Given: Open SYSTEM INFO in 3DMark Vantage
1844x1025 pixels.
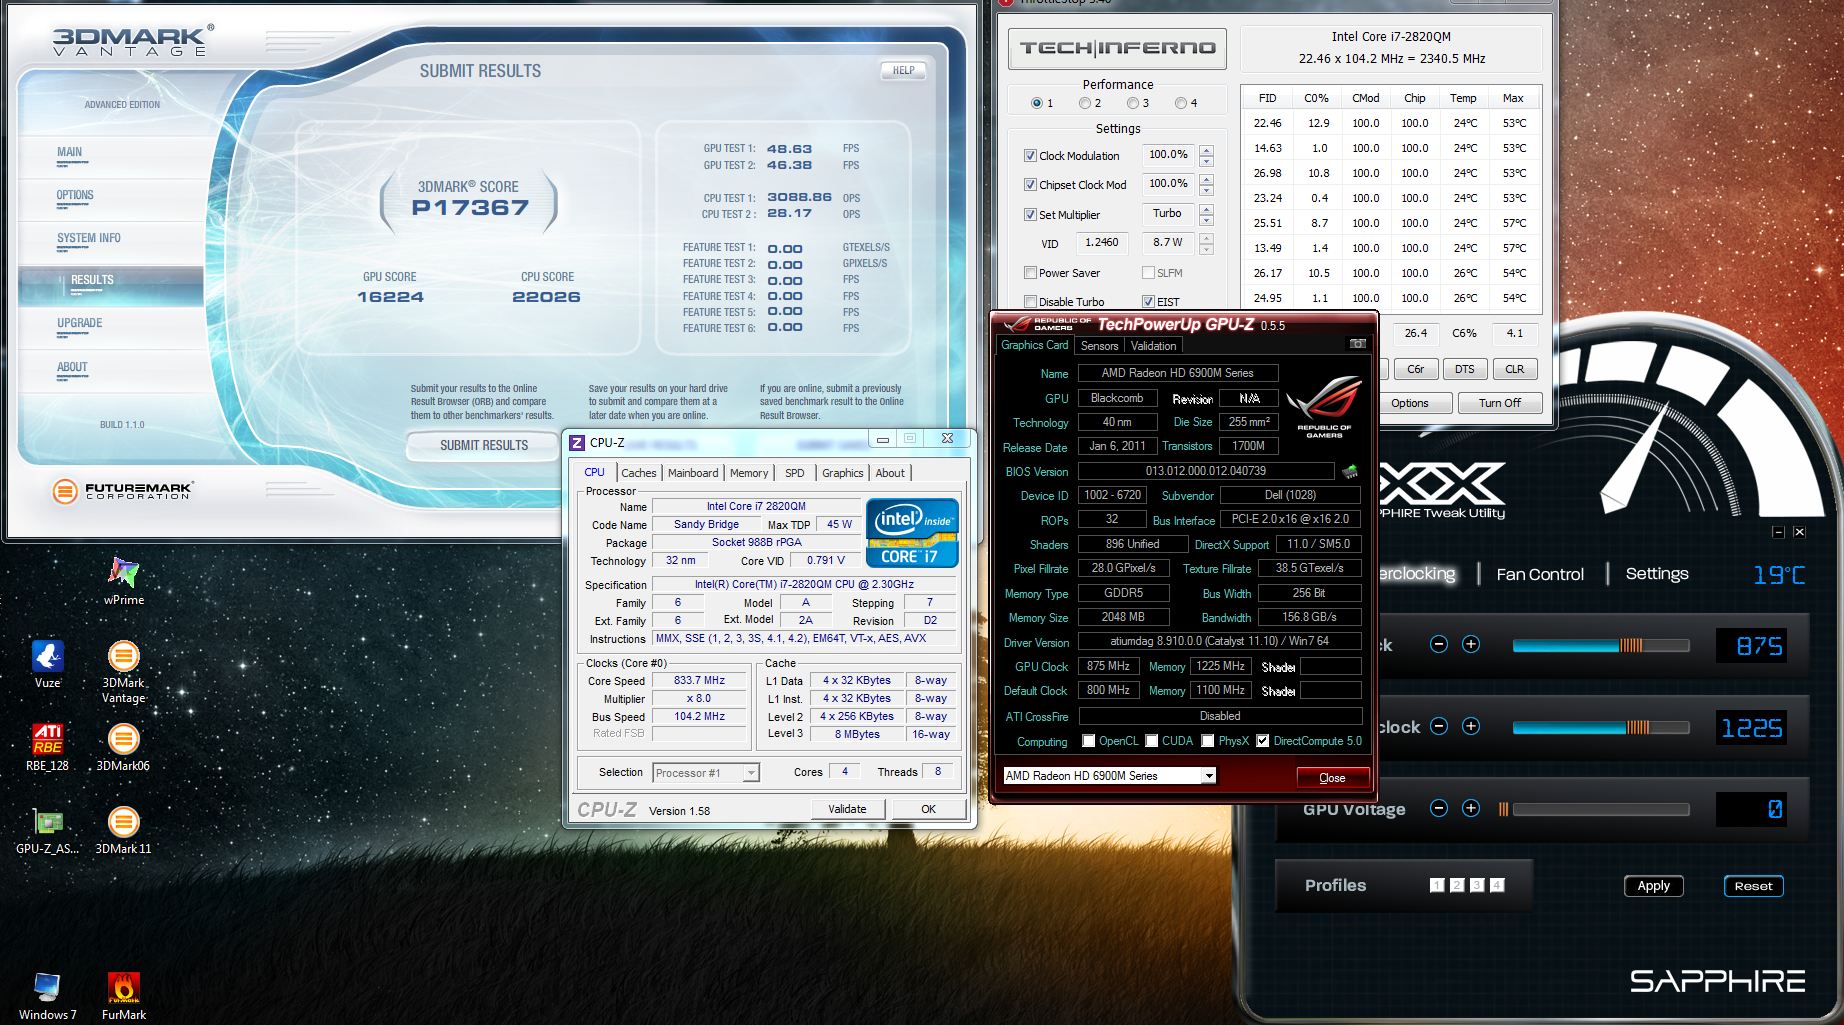Looking at the screenshot, I should click(89, 238).
